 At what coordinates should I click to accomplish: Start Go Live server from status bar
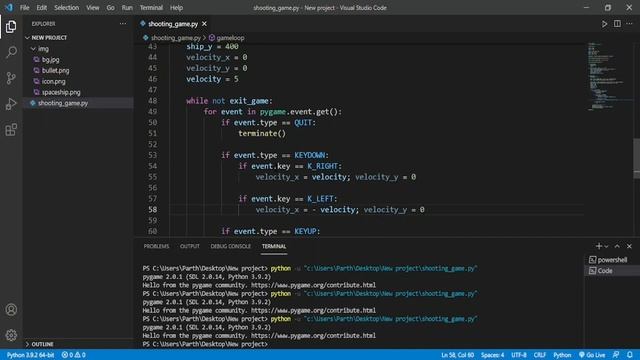592,355
